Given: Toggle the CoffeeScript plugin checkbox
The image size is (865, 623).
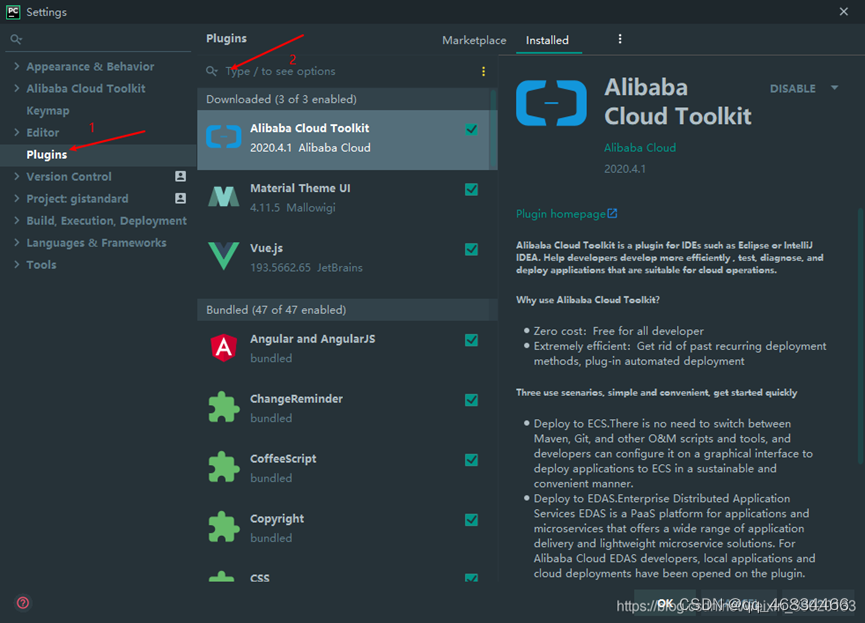Looking at the screenshot, I should 471,460.
